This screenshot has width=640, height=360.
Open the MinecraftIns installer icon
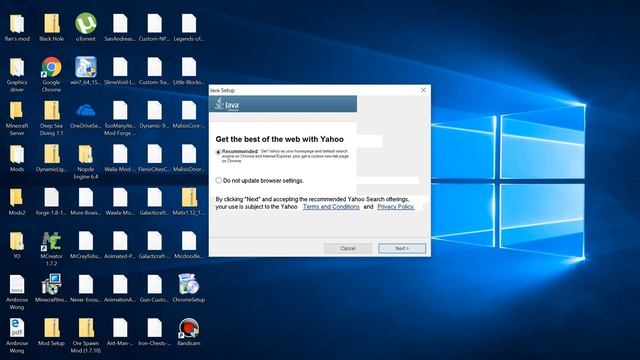tap(51, 288)
